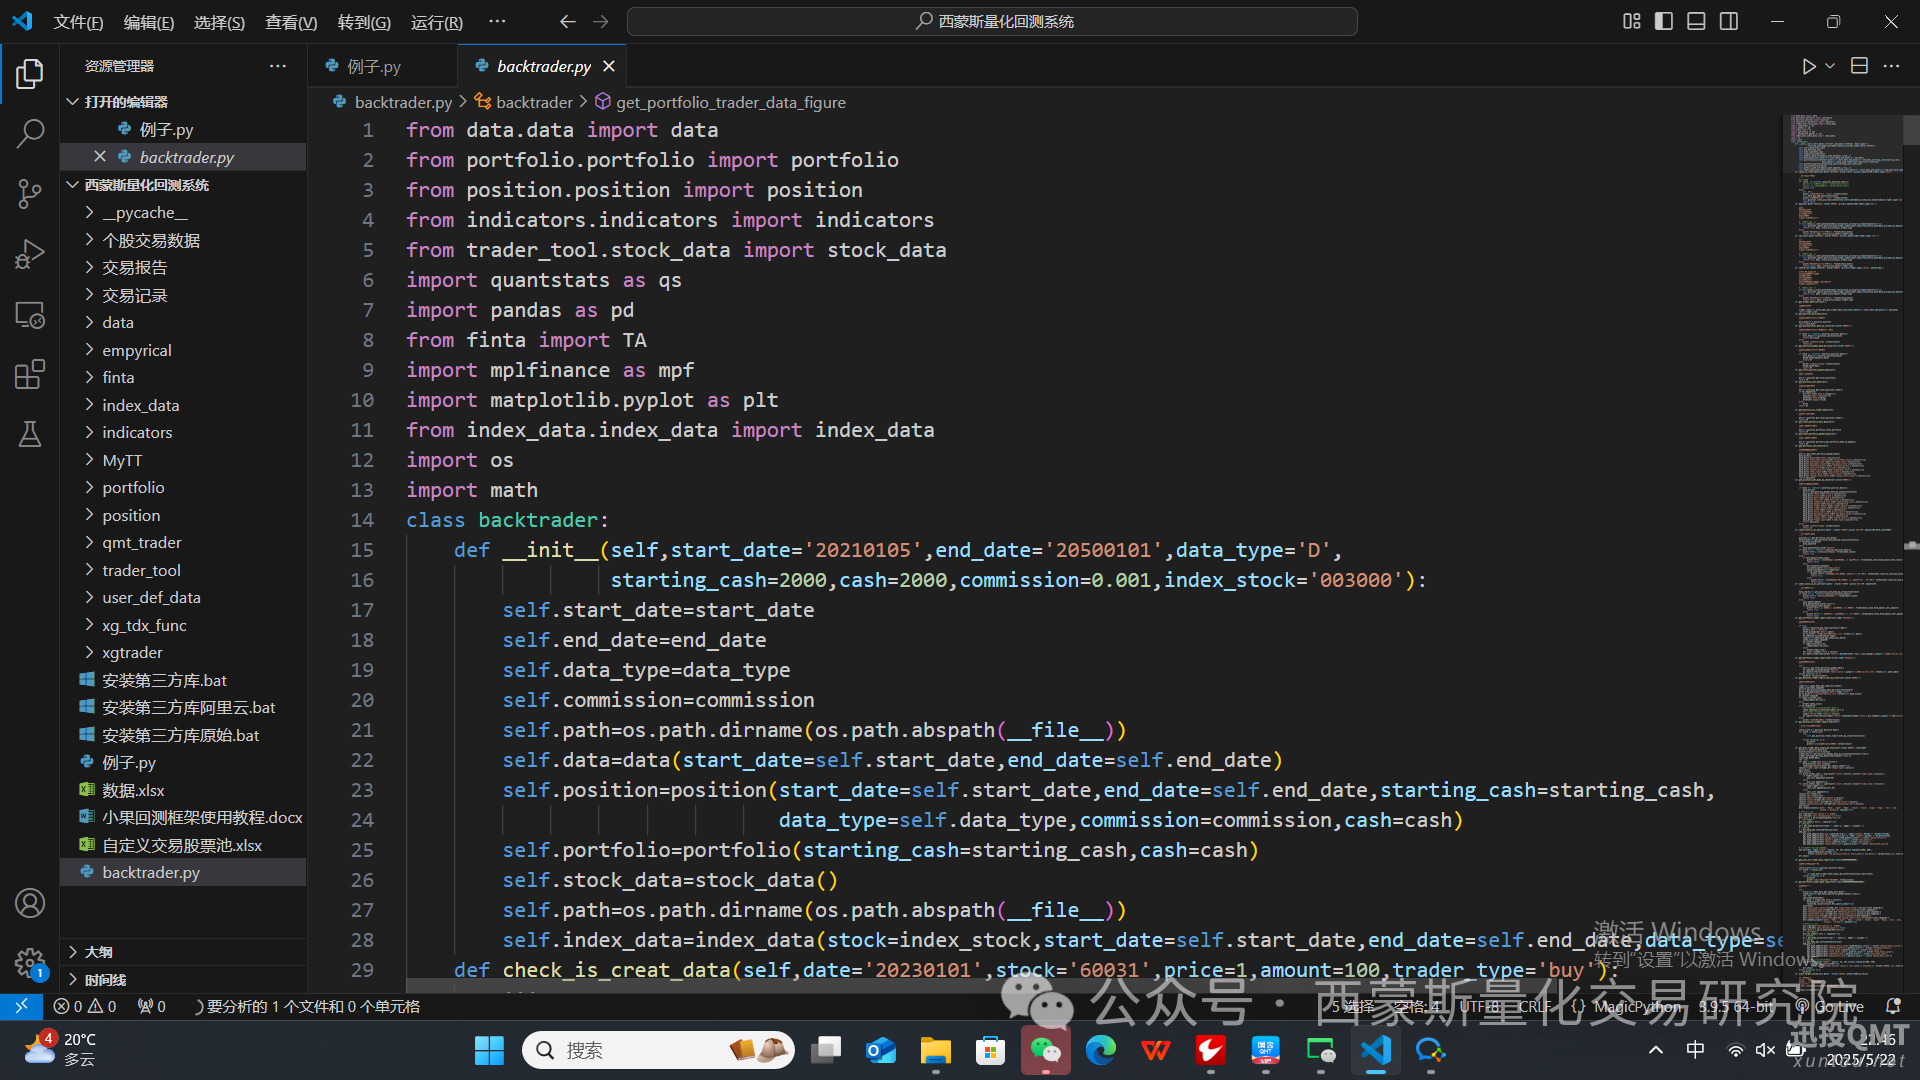This screenshot has height=1080, width=1920.
Task: Show hidden system tray icons chevron
Action: click(x=1656, y=1050)
